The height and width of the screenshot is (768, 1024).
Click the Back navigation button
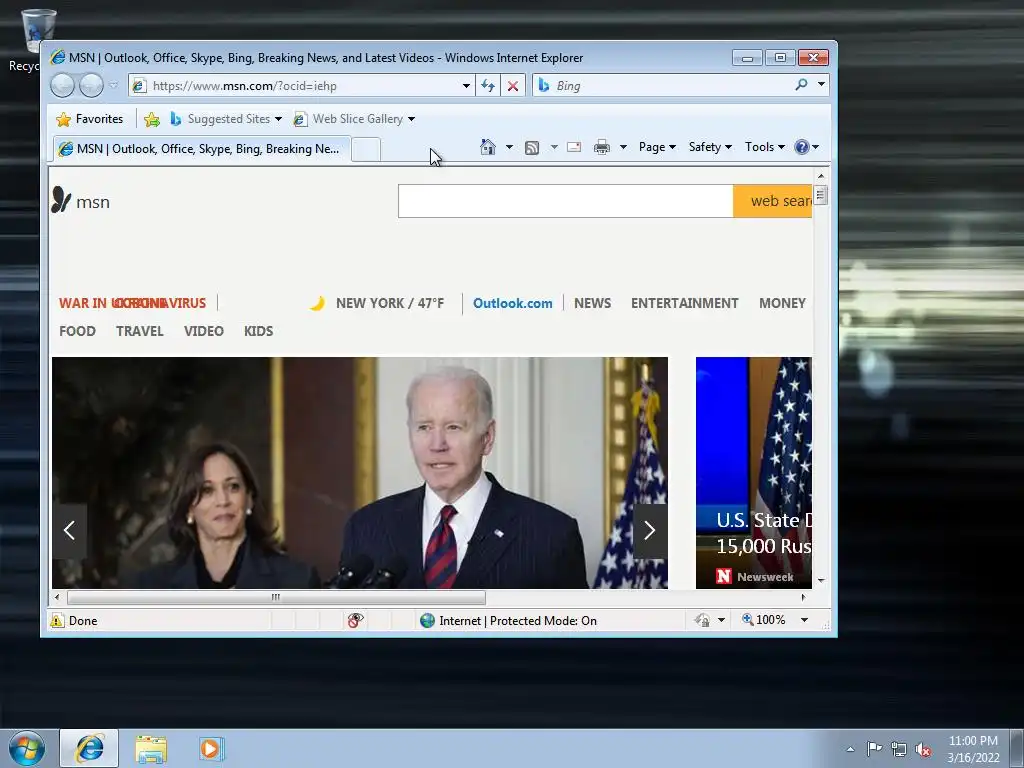63,86
